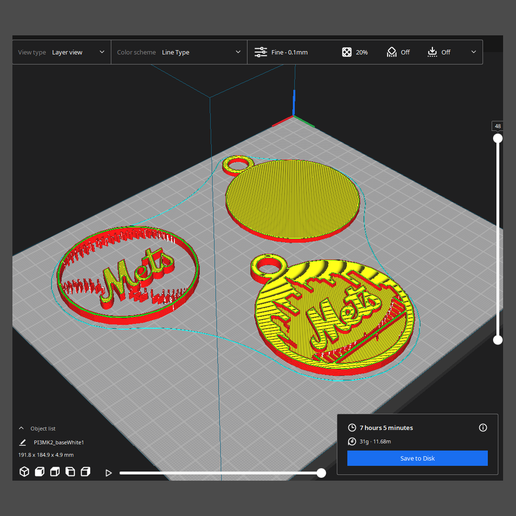Click the support icon showing Off

click(x=392, y=52)
